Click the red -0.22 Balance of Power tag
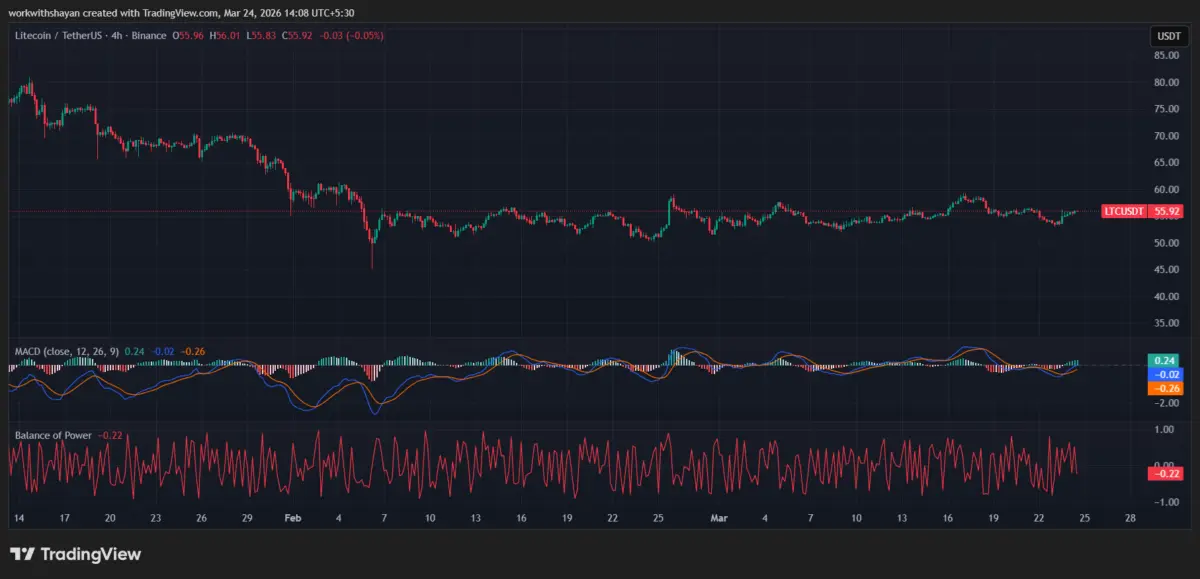 pos(1164,473)
